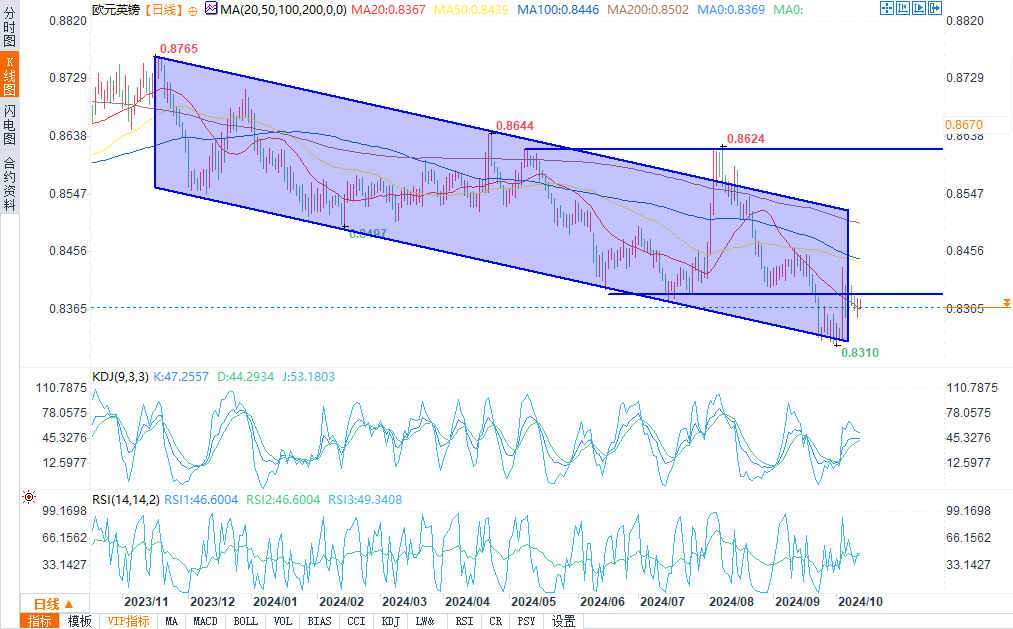Click the J:53.1803 value

(x=309, y=376)
